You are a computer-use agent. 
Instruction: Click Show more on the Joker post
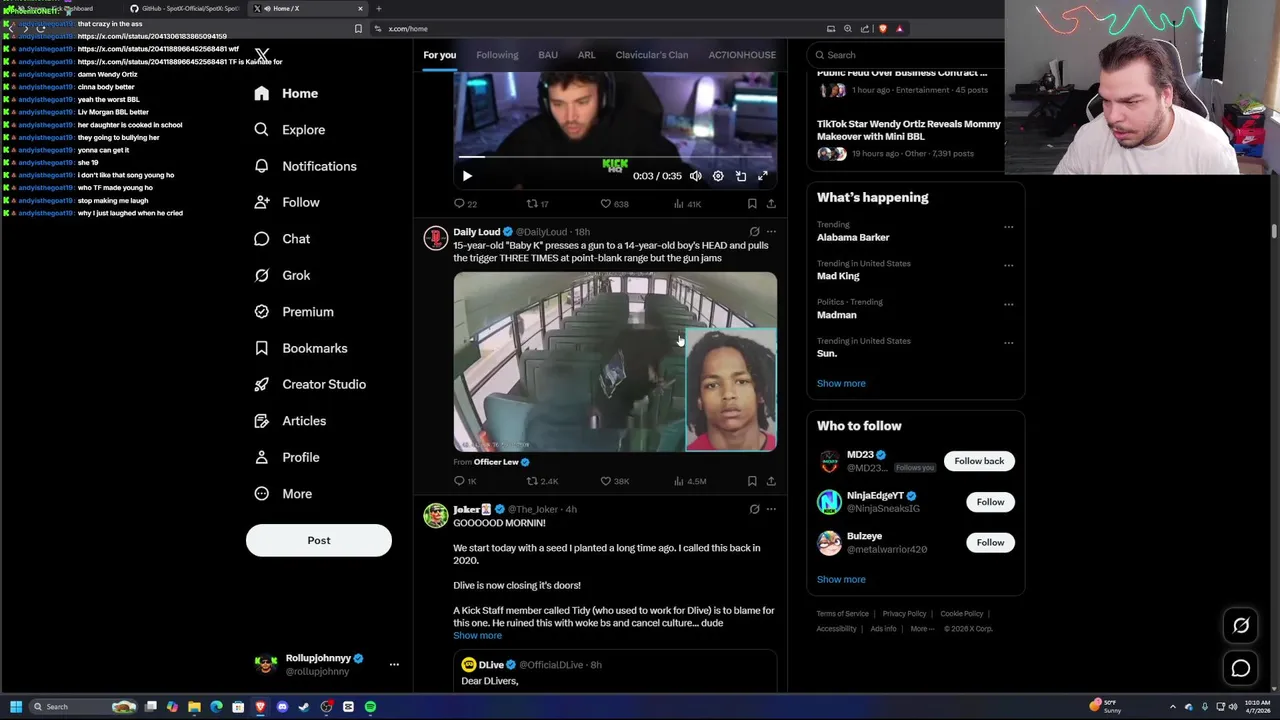(477, 636)
